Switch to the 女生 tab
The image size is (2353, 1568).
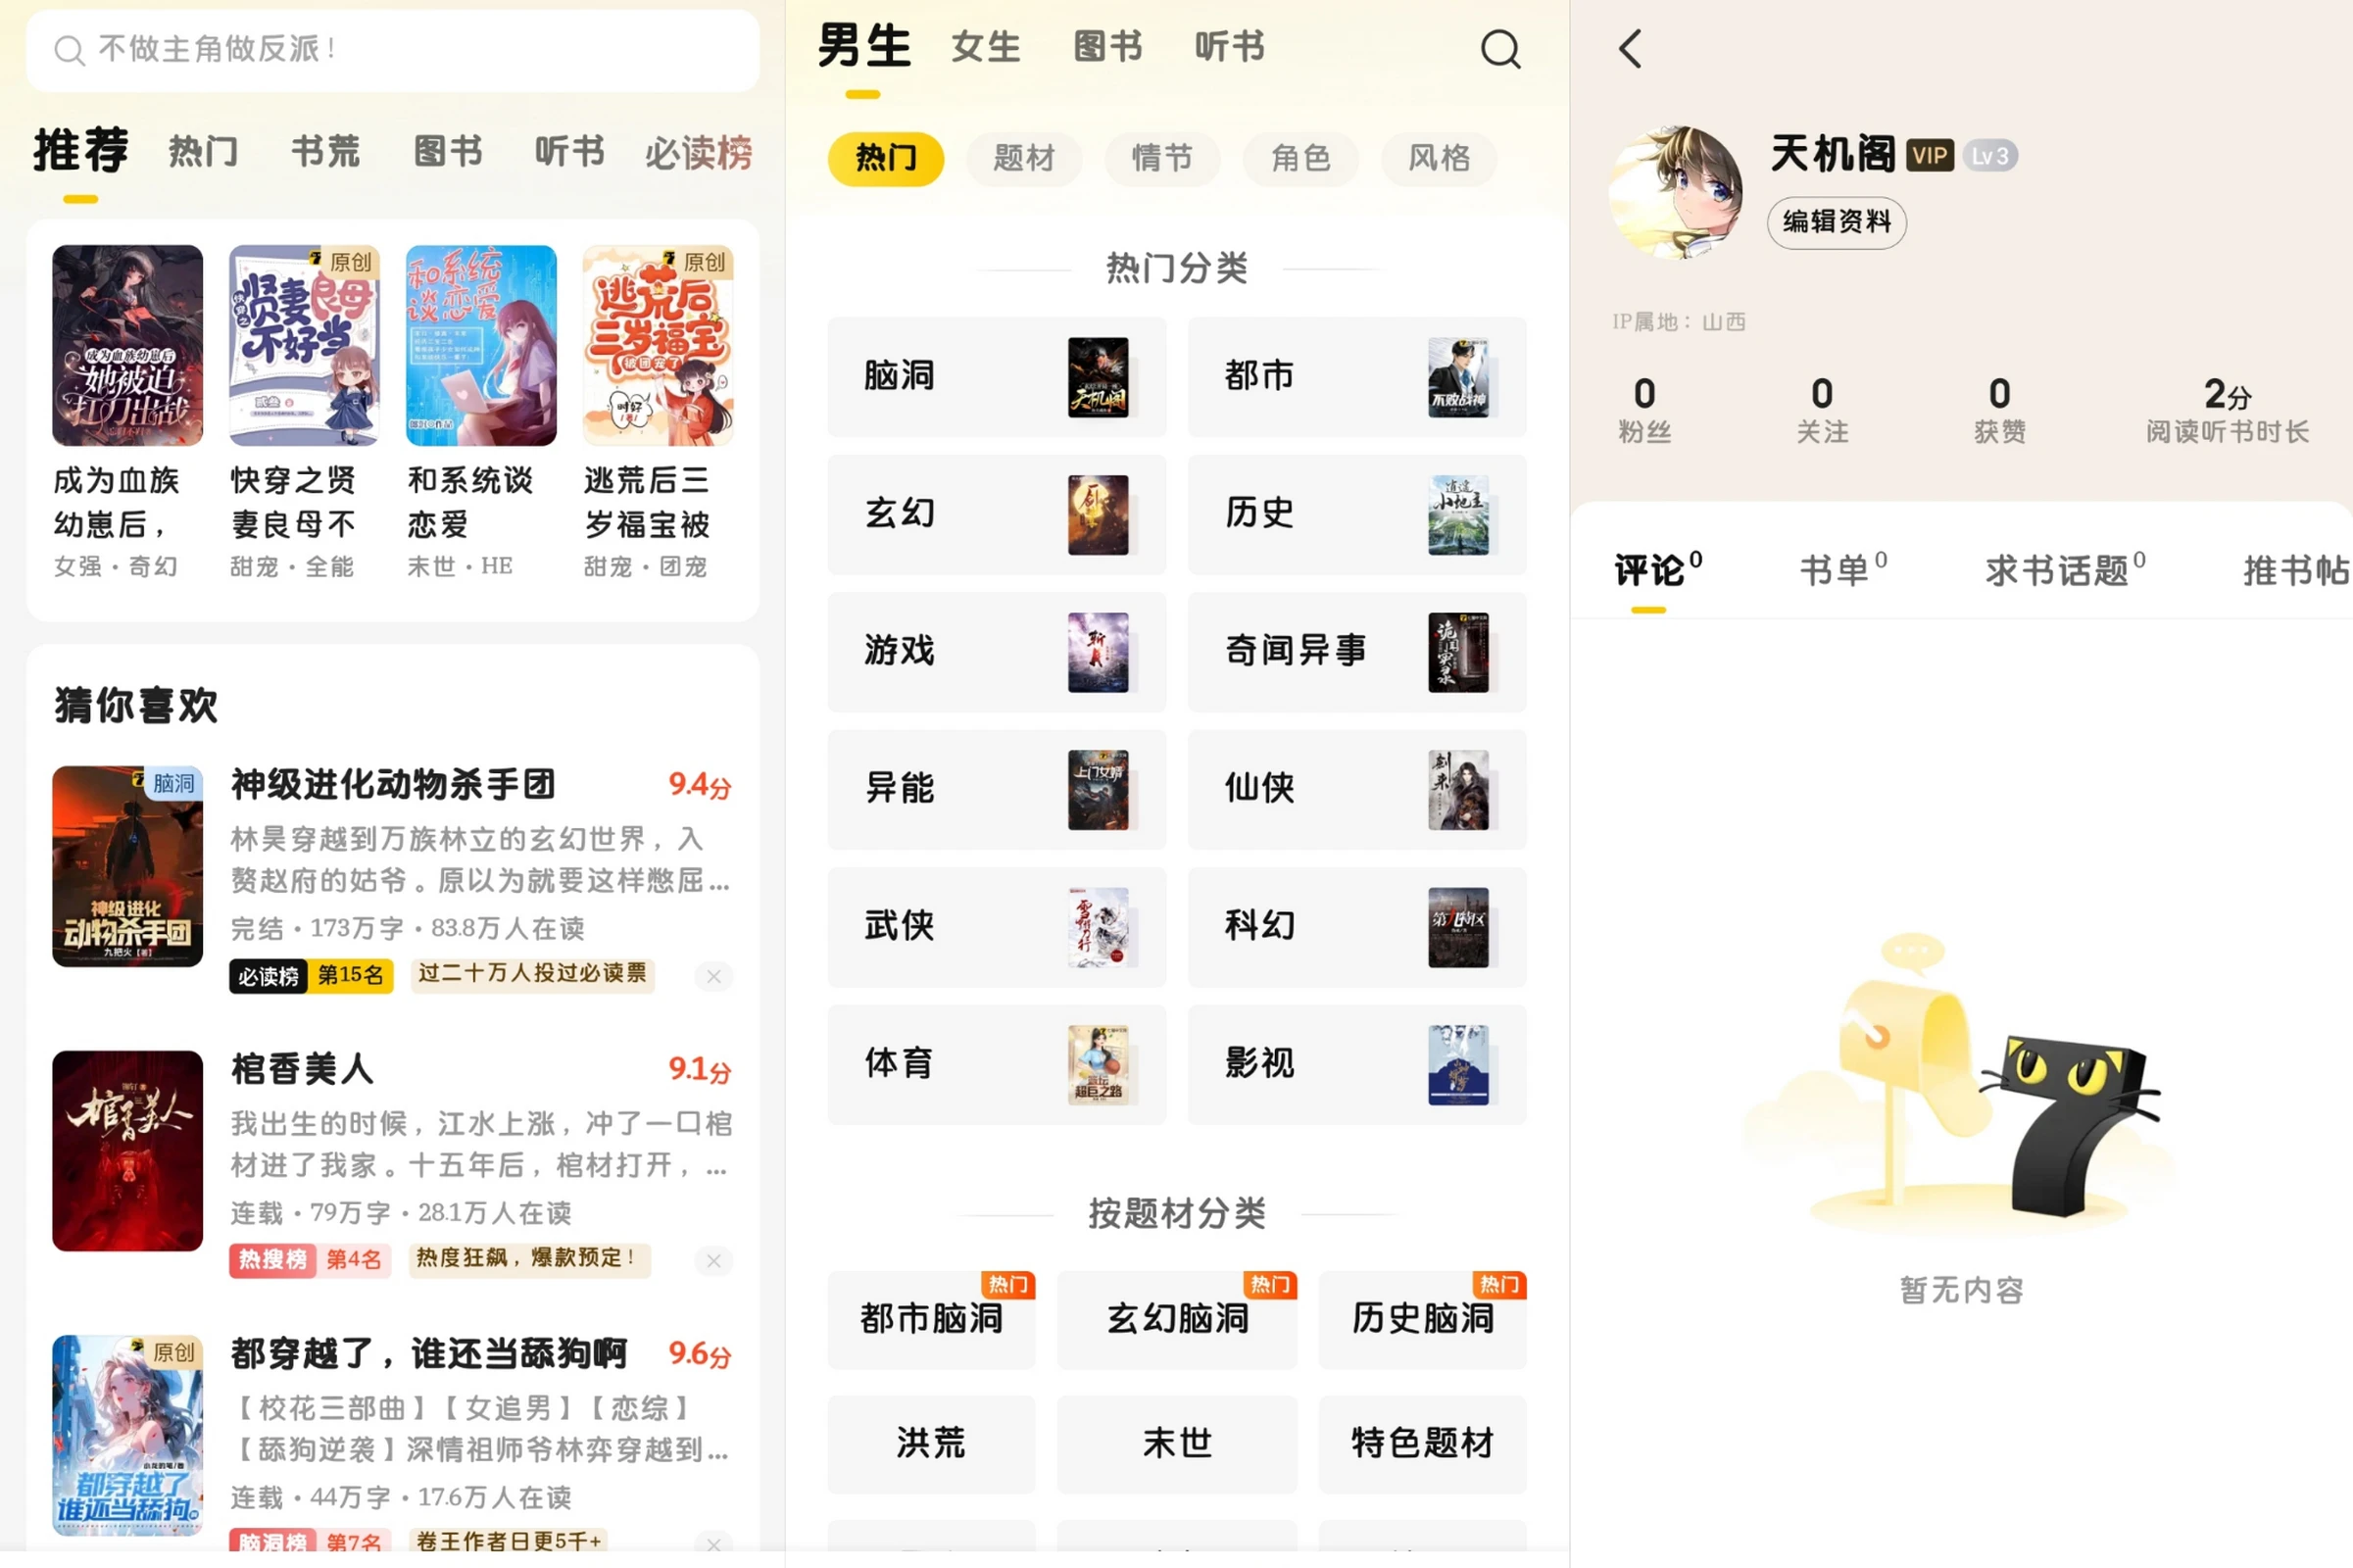pyautogui.click(x=985, y=47)
